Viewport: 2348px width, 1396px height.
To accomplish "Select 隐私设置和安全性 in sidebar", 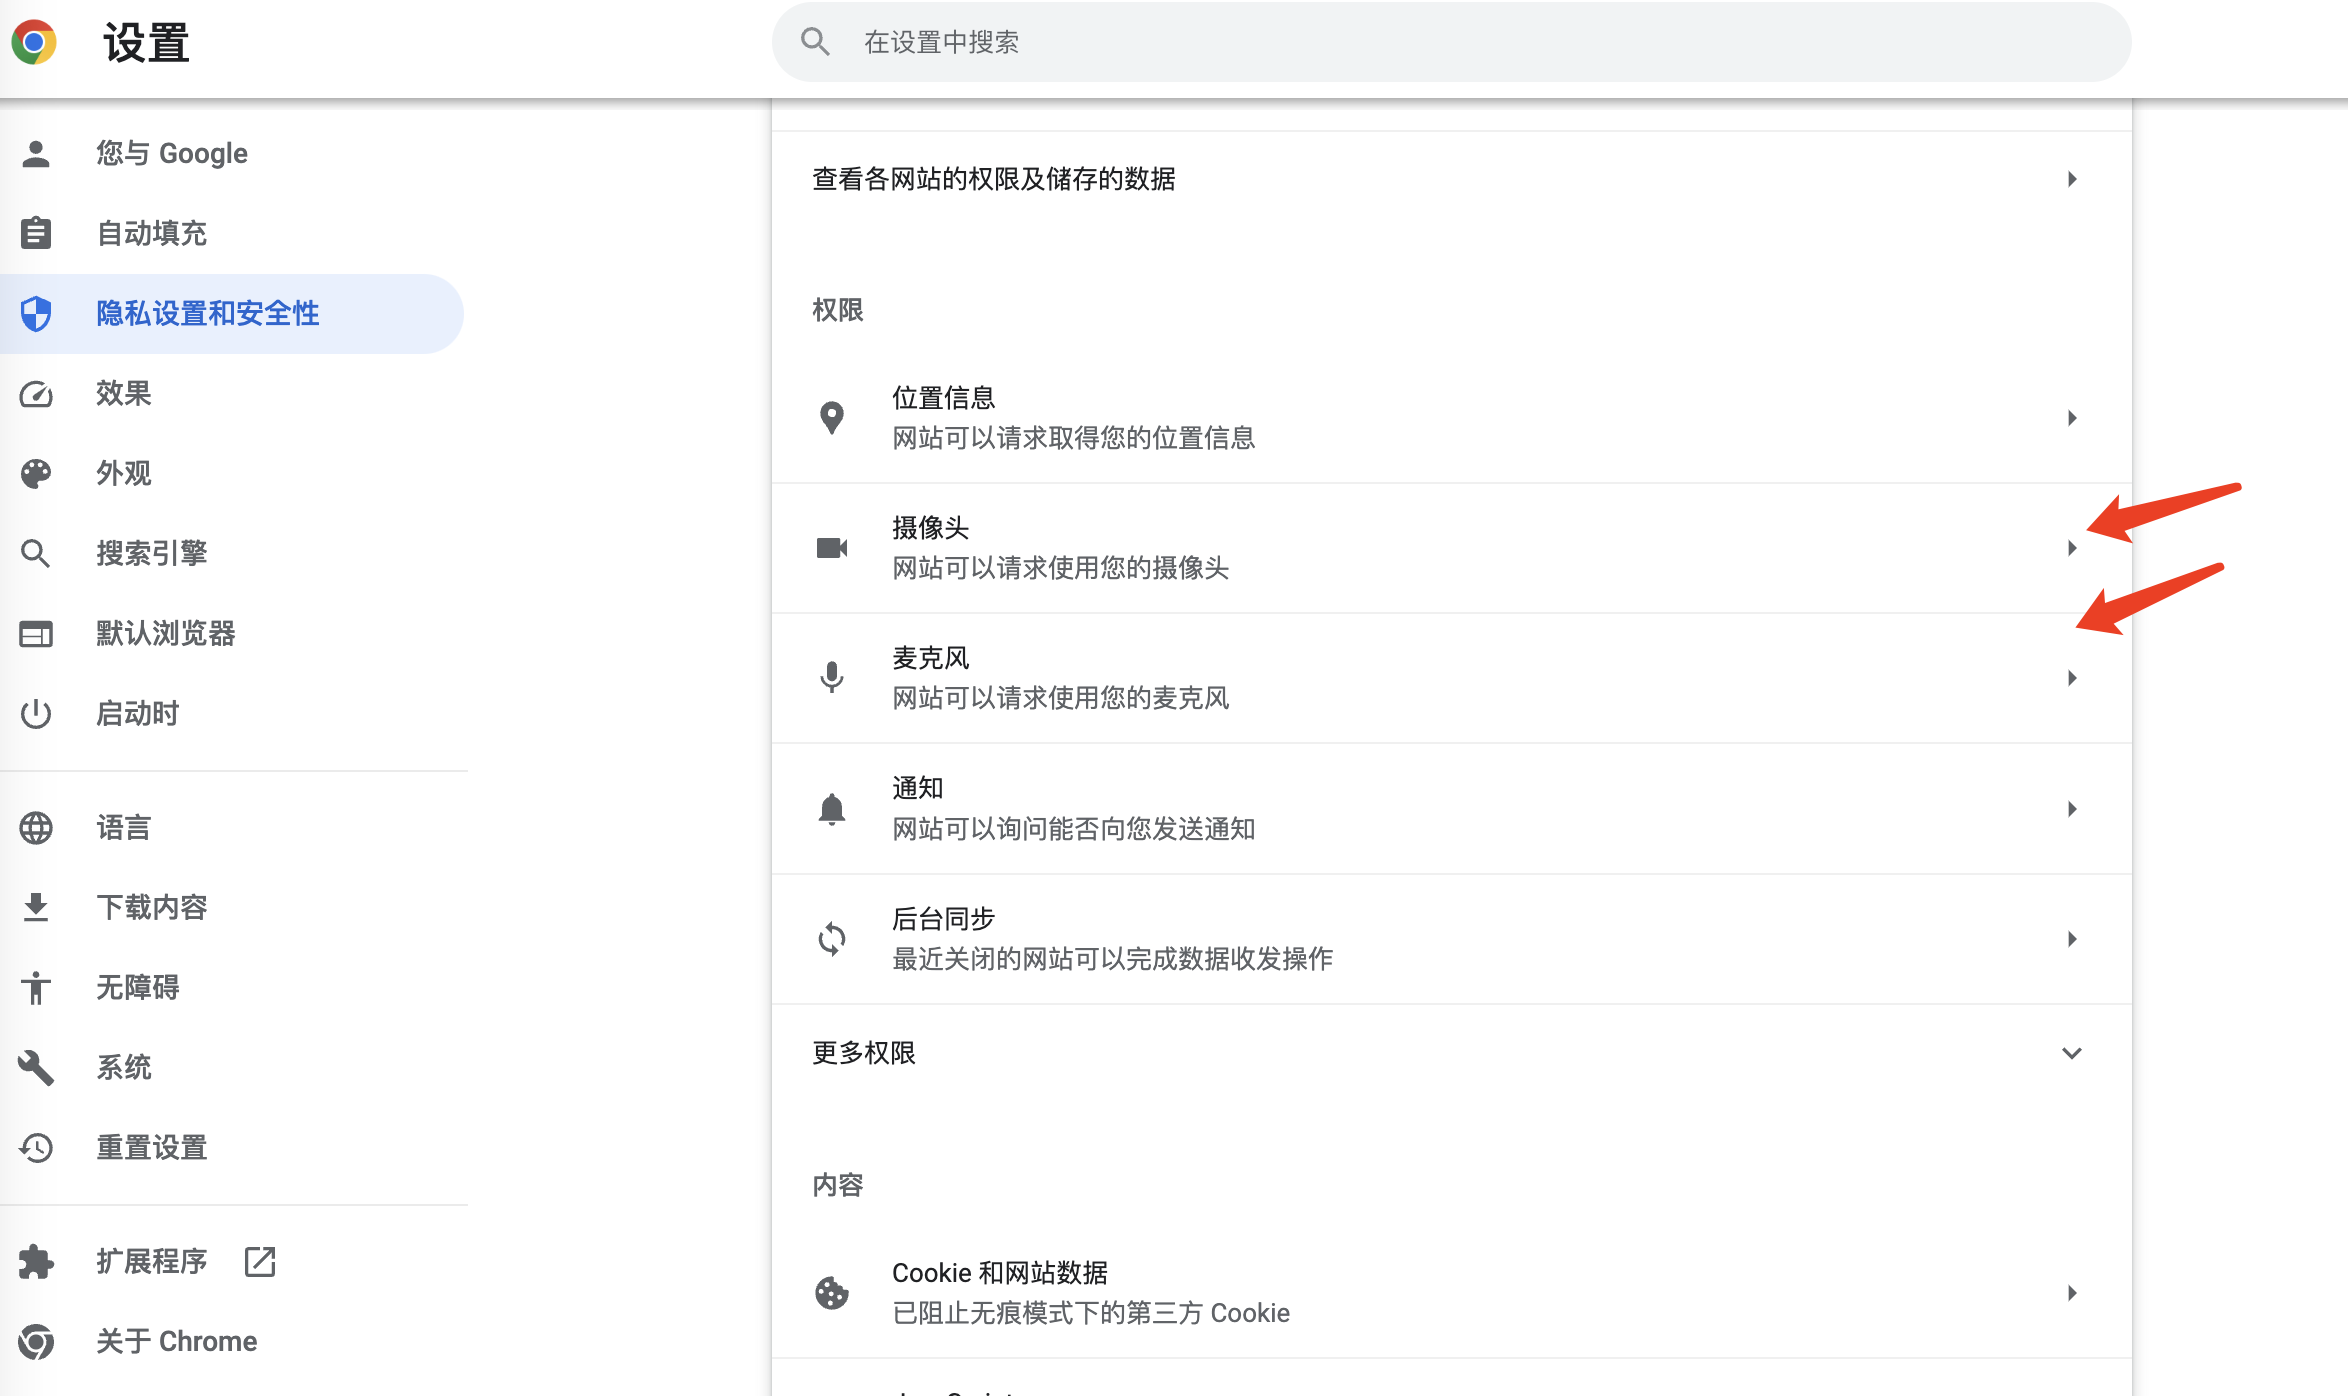I will 207,313.
